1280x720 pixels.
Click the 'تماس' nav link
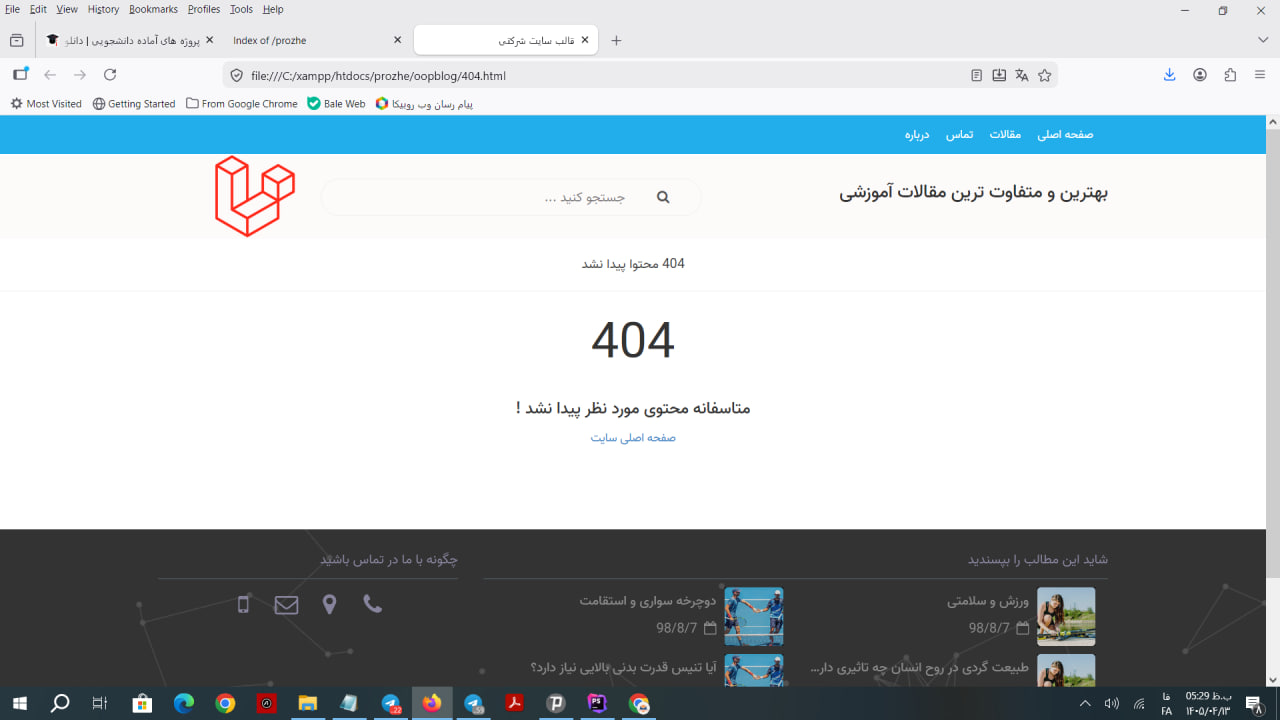click(960, 134)
